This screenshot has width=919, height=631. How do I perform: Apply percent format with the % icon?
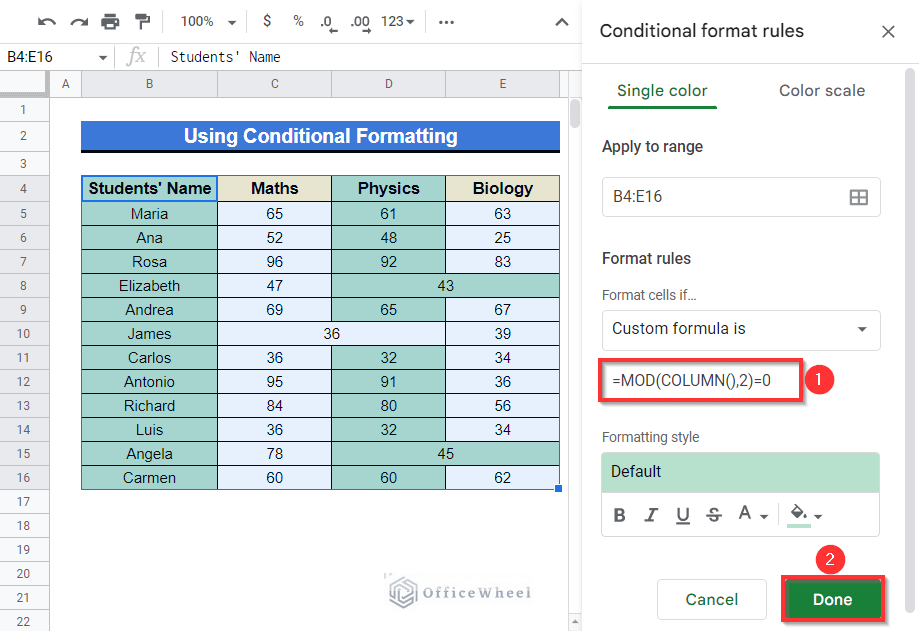(296, 21)
